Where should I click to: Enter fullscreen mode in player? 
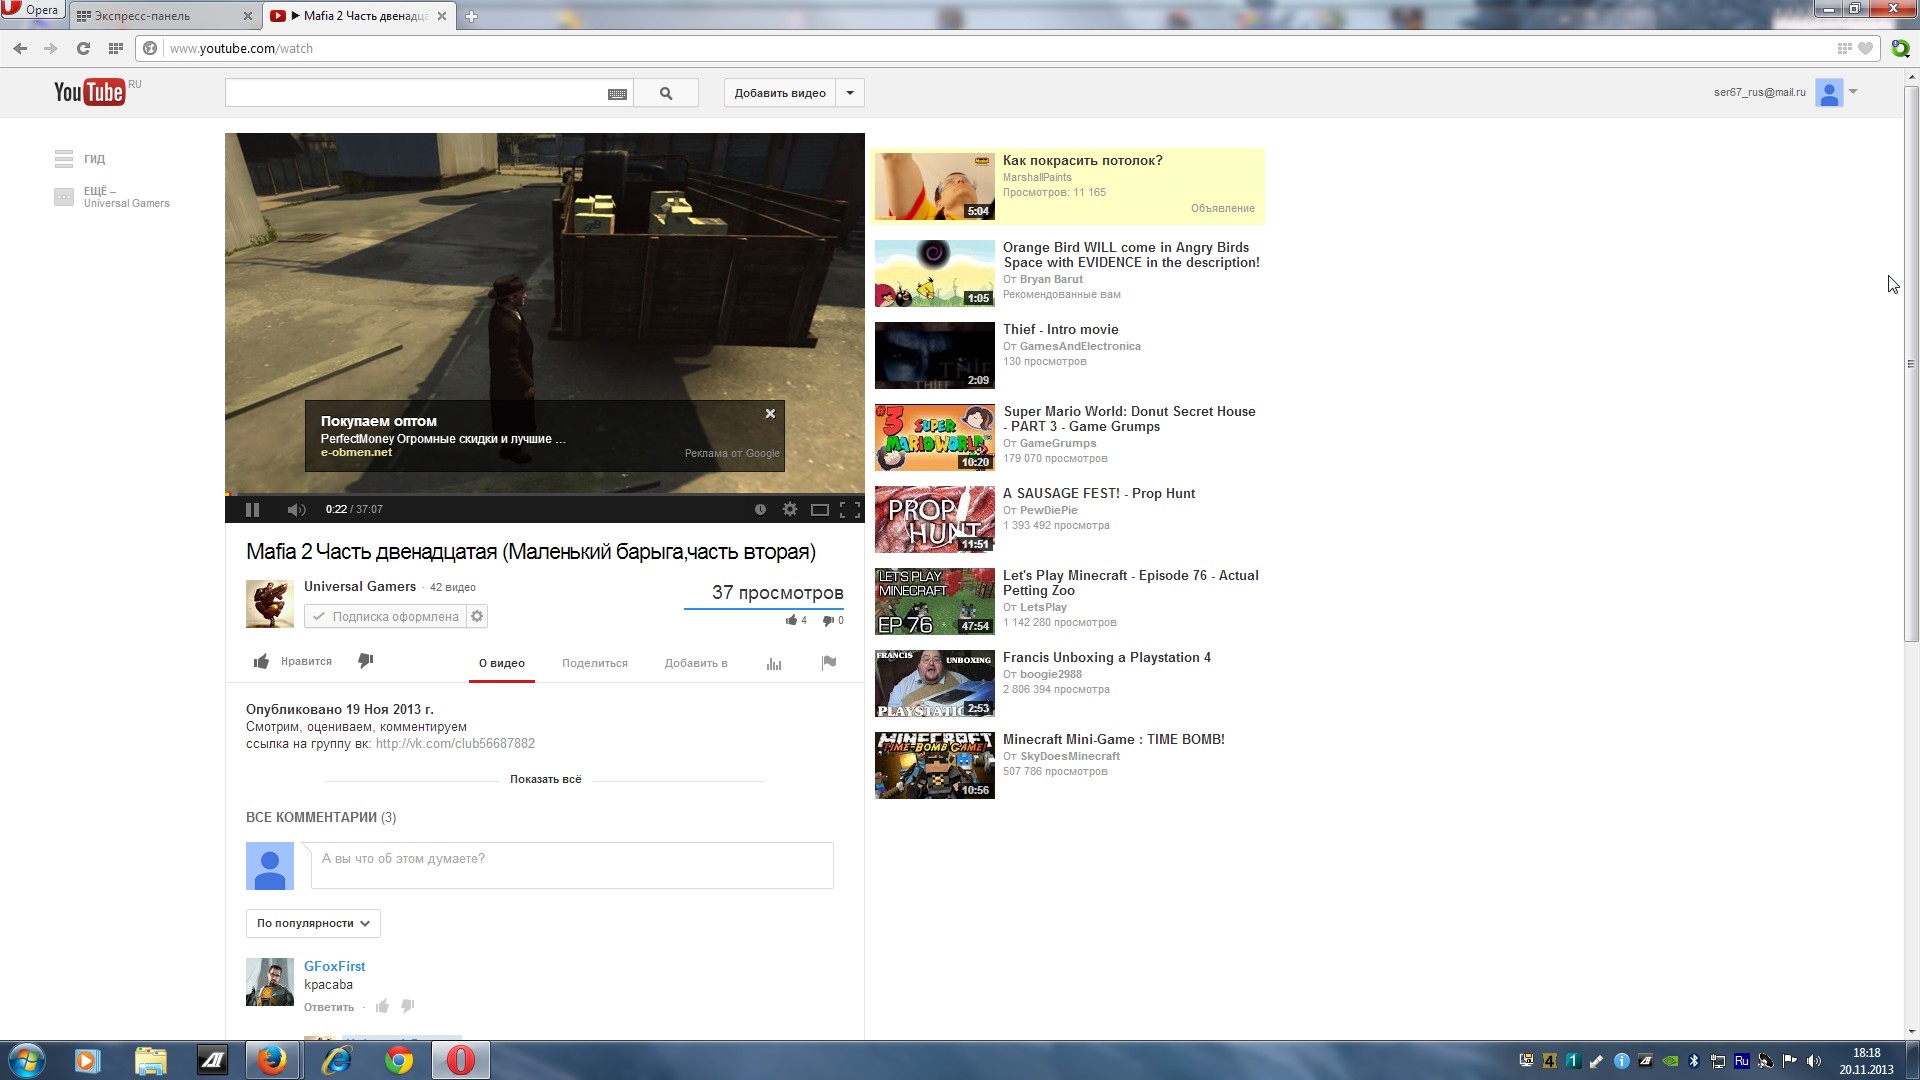click(850, 510)
